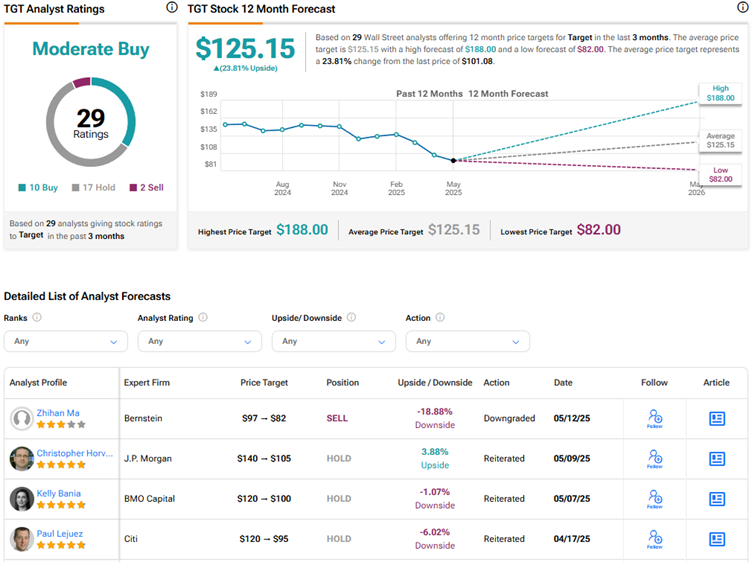Screen dimensions: 752x562
Task: Follow analyst Paul Lejuez from Citi
Action: (655, 539)
